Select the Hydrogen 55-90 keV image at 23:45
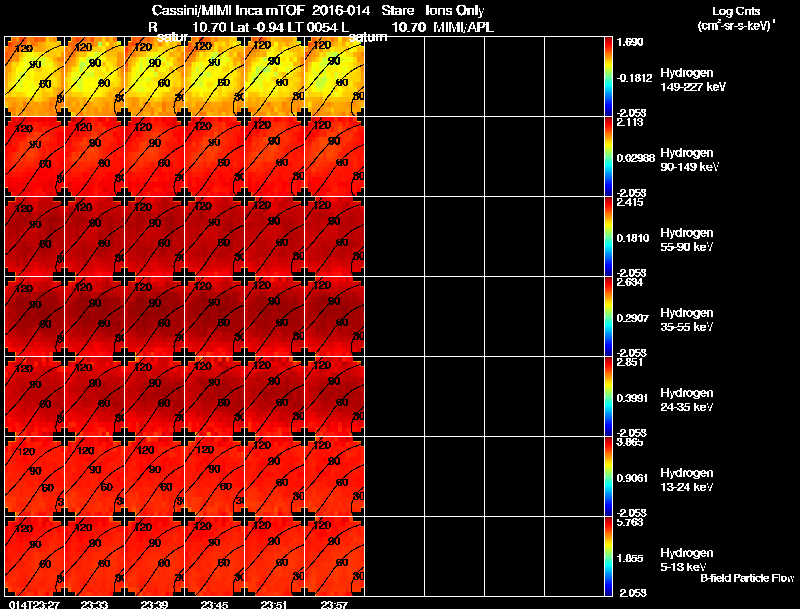This screenshot has height=609, width=800. (x=215, y=236)
